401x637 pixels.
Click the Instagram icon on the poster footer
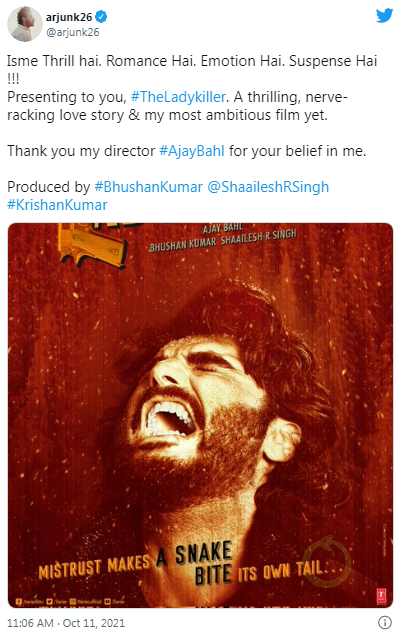73,602
